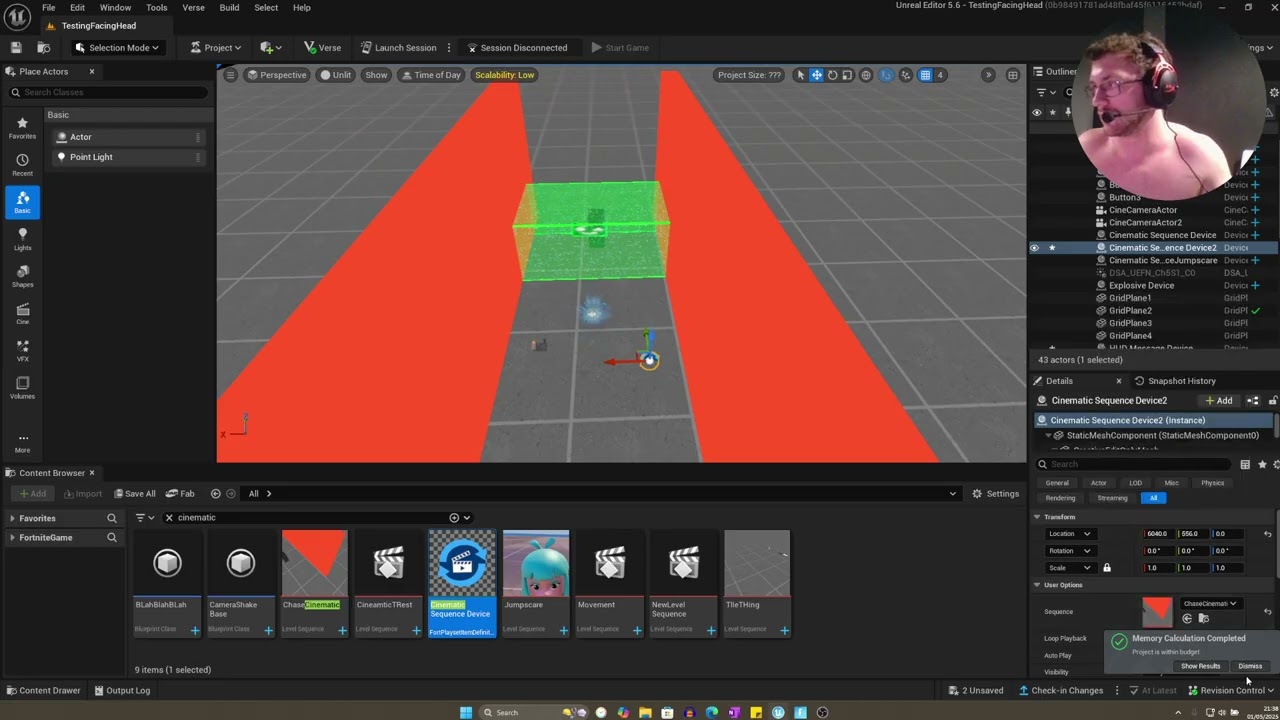Select the Lights category in Place Actors
This screenshot has width=1280, height=720.
[22, 239]
